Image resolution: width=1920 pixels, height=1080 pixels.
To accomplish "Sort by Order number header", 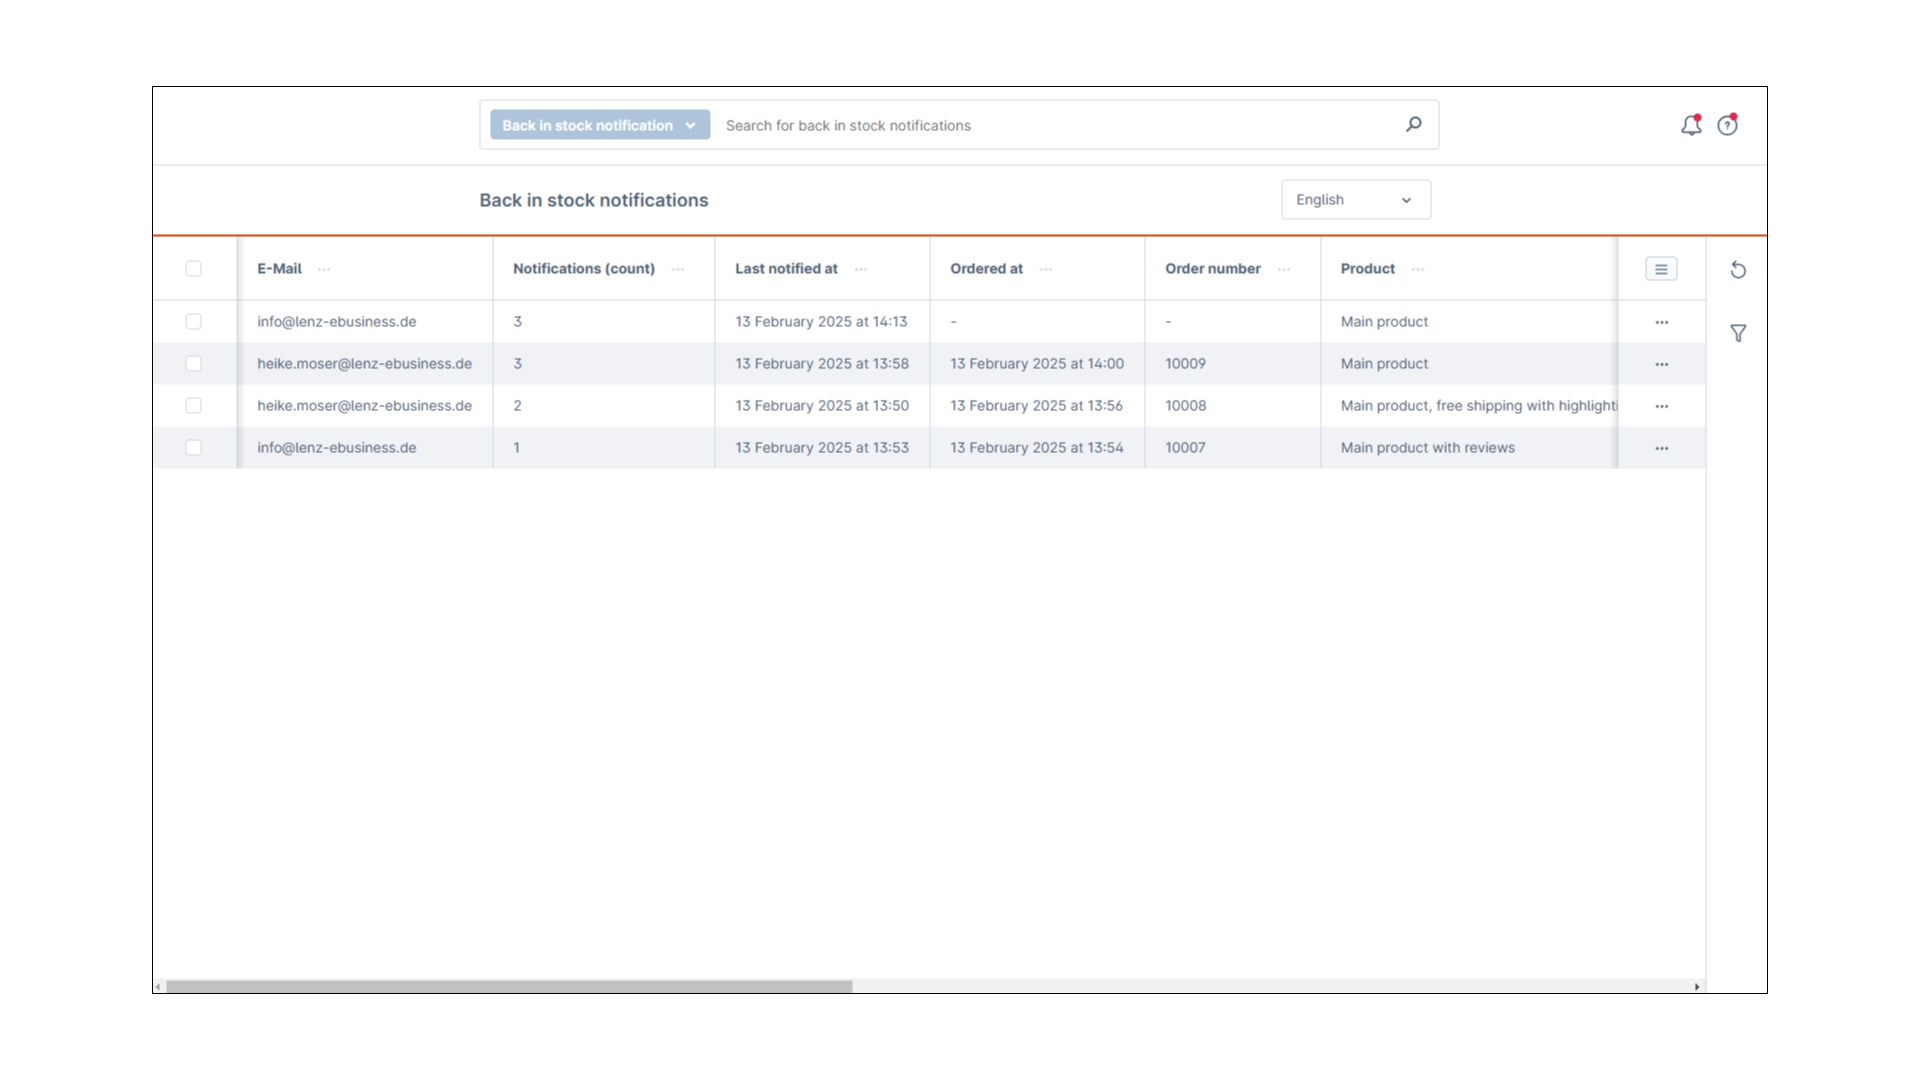I will pos(1212,268).
